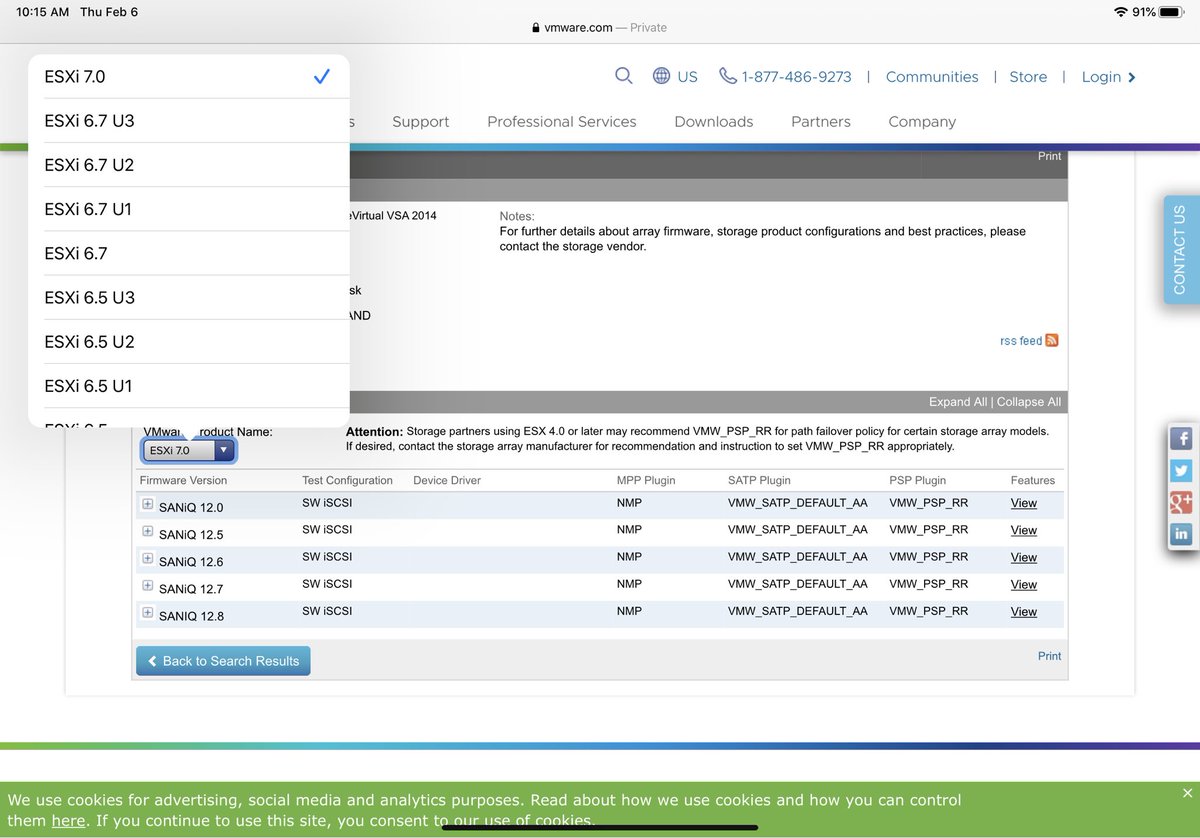Click the Test Configuration column header

(347, 481)
